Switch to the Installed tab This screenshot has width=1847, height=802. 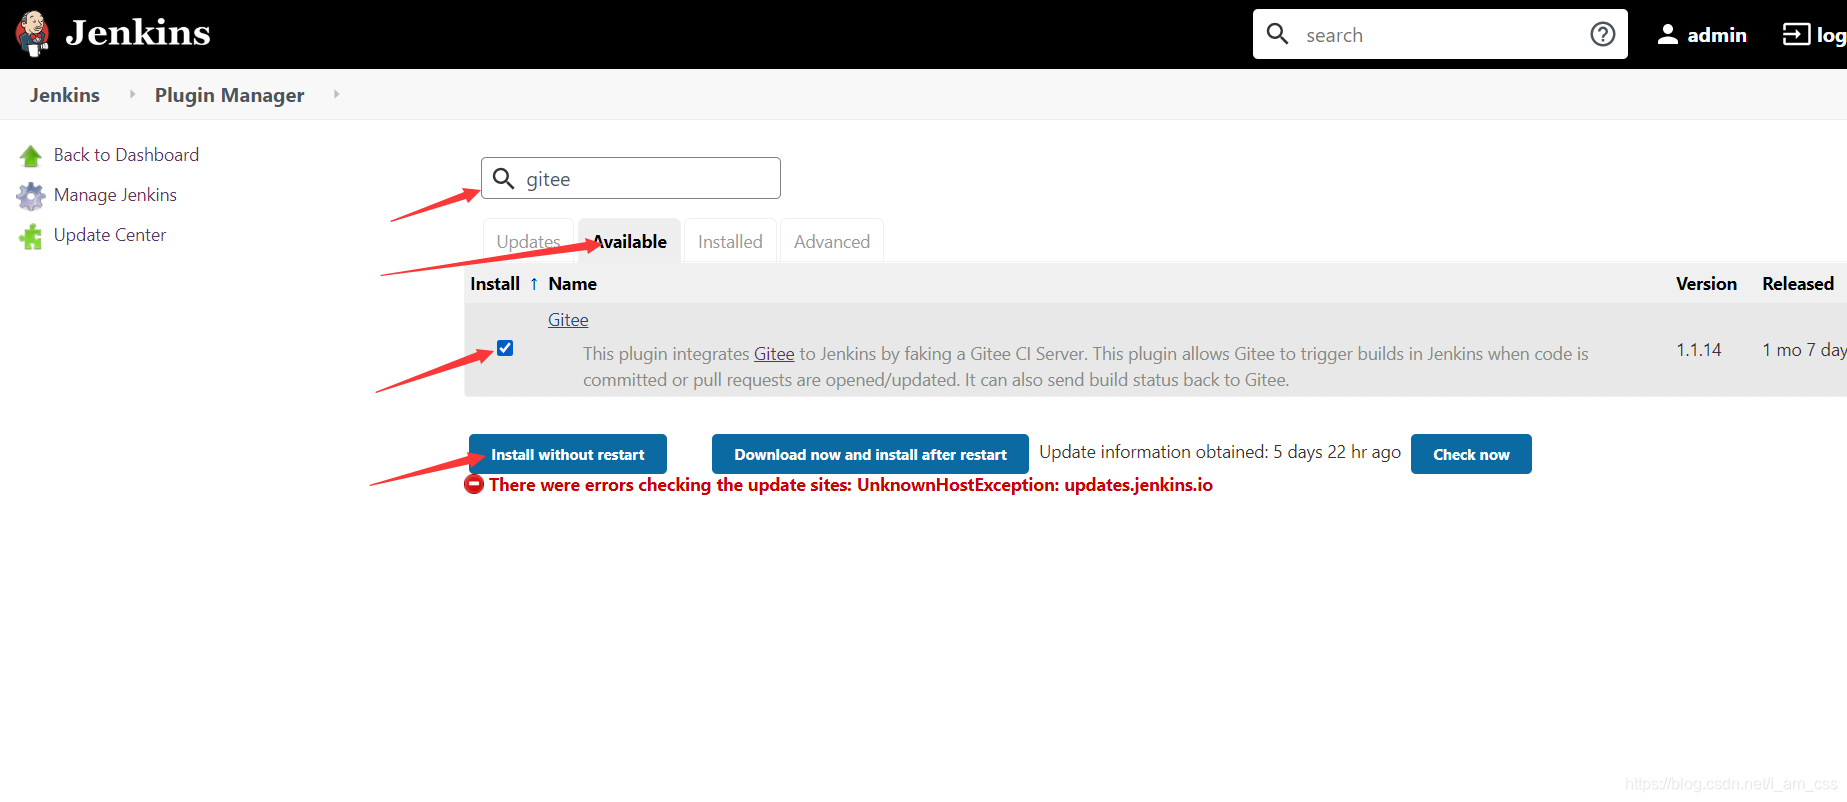point(730,241)
